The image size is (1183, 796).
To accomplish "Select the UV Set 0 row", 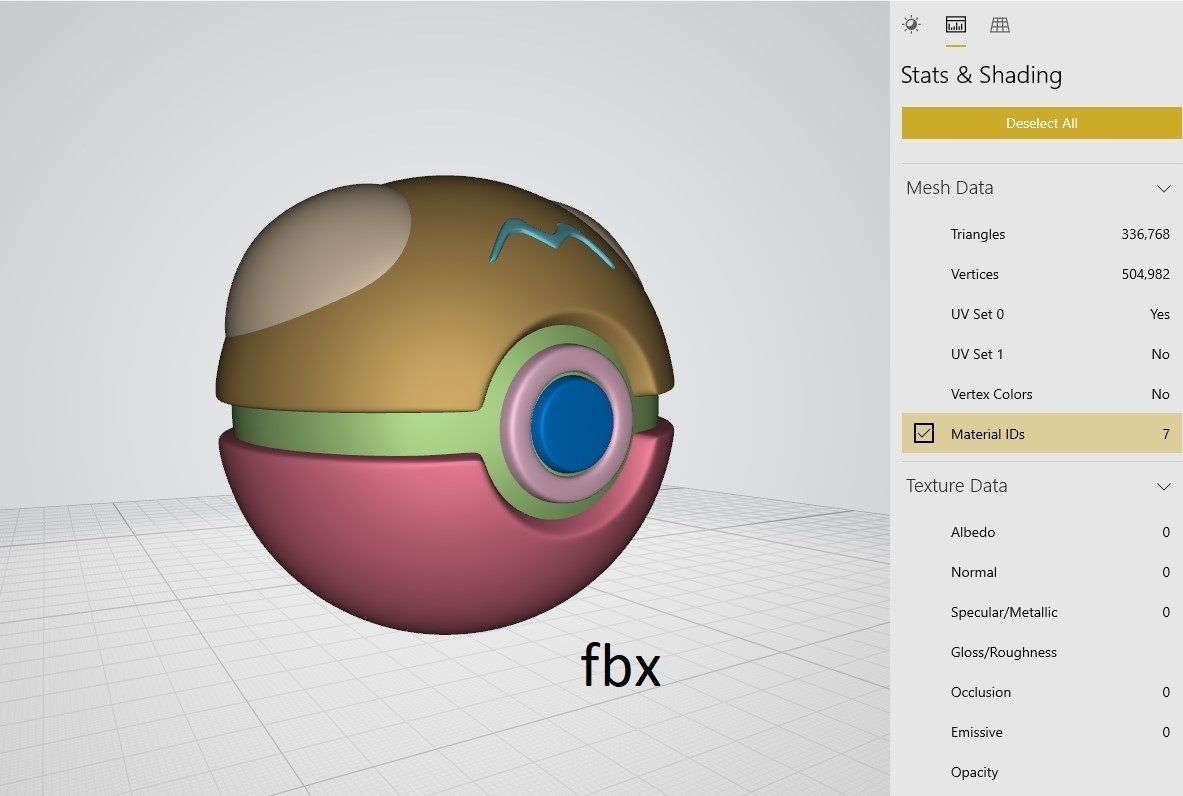I will click(1041, 314).
